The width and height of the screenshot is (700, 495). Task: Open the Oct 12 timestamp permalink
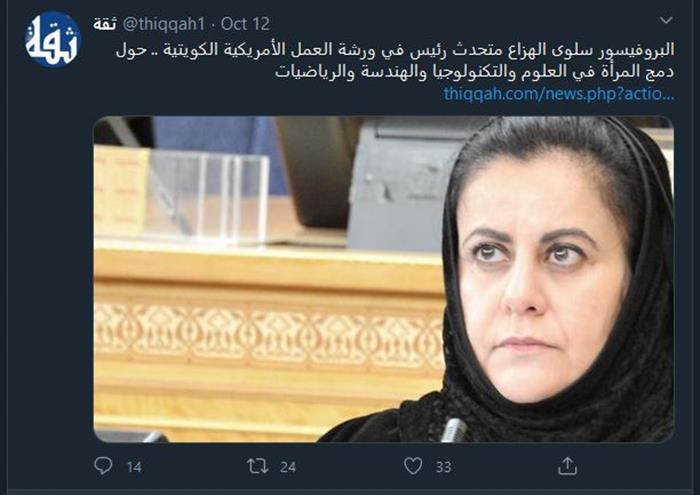point(245,24)
